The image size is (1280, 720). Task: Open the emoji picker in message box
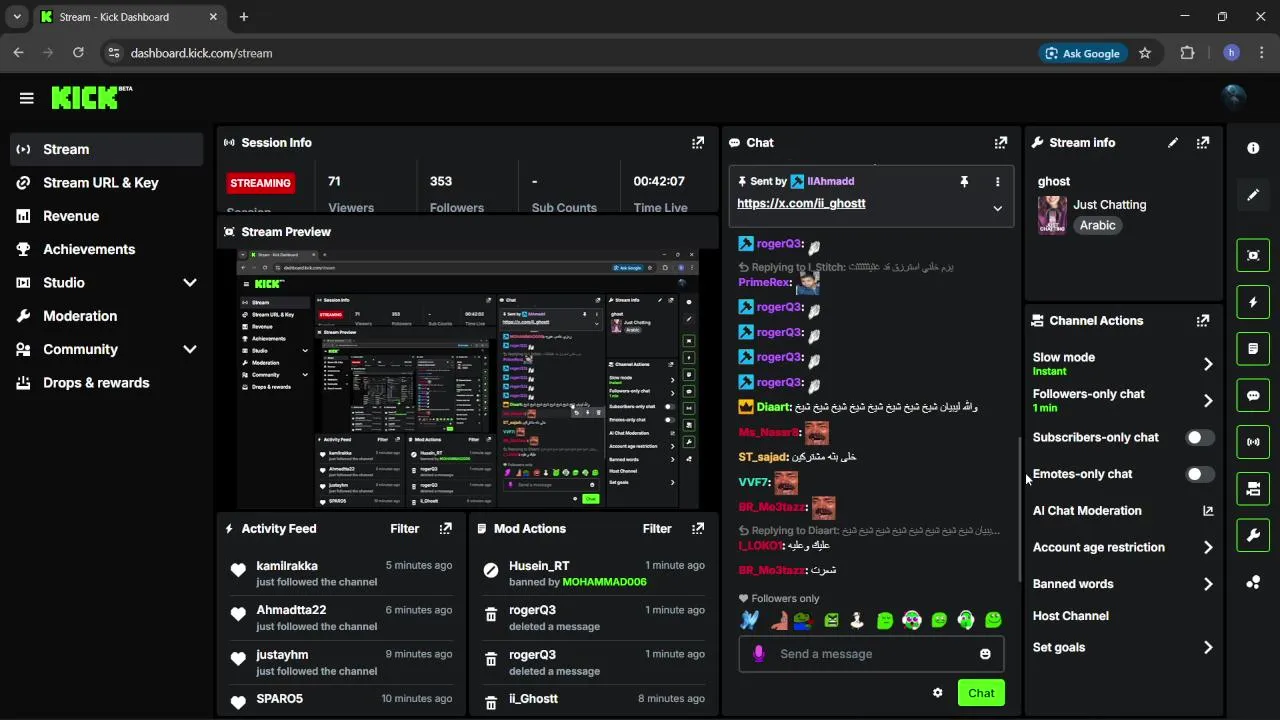pos(985,654)
